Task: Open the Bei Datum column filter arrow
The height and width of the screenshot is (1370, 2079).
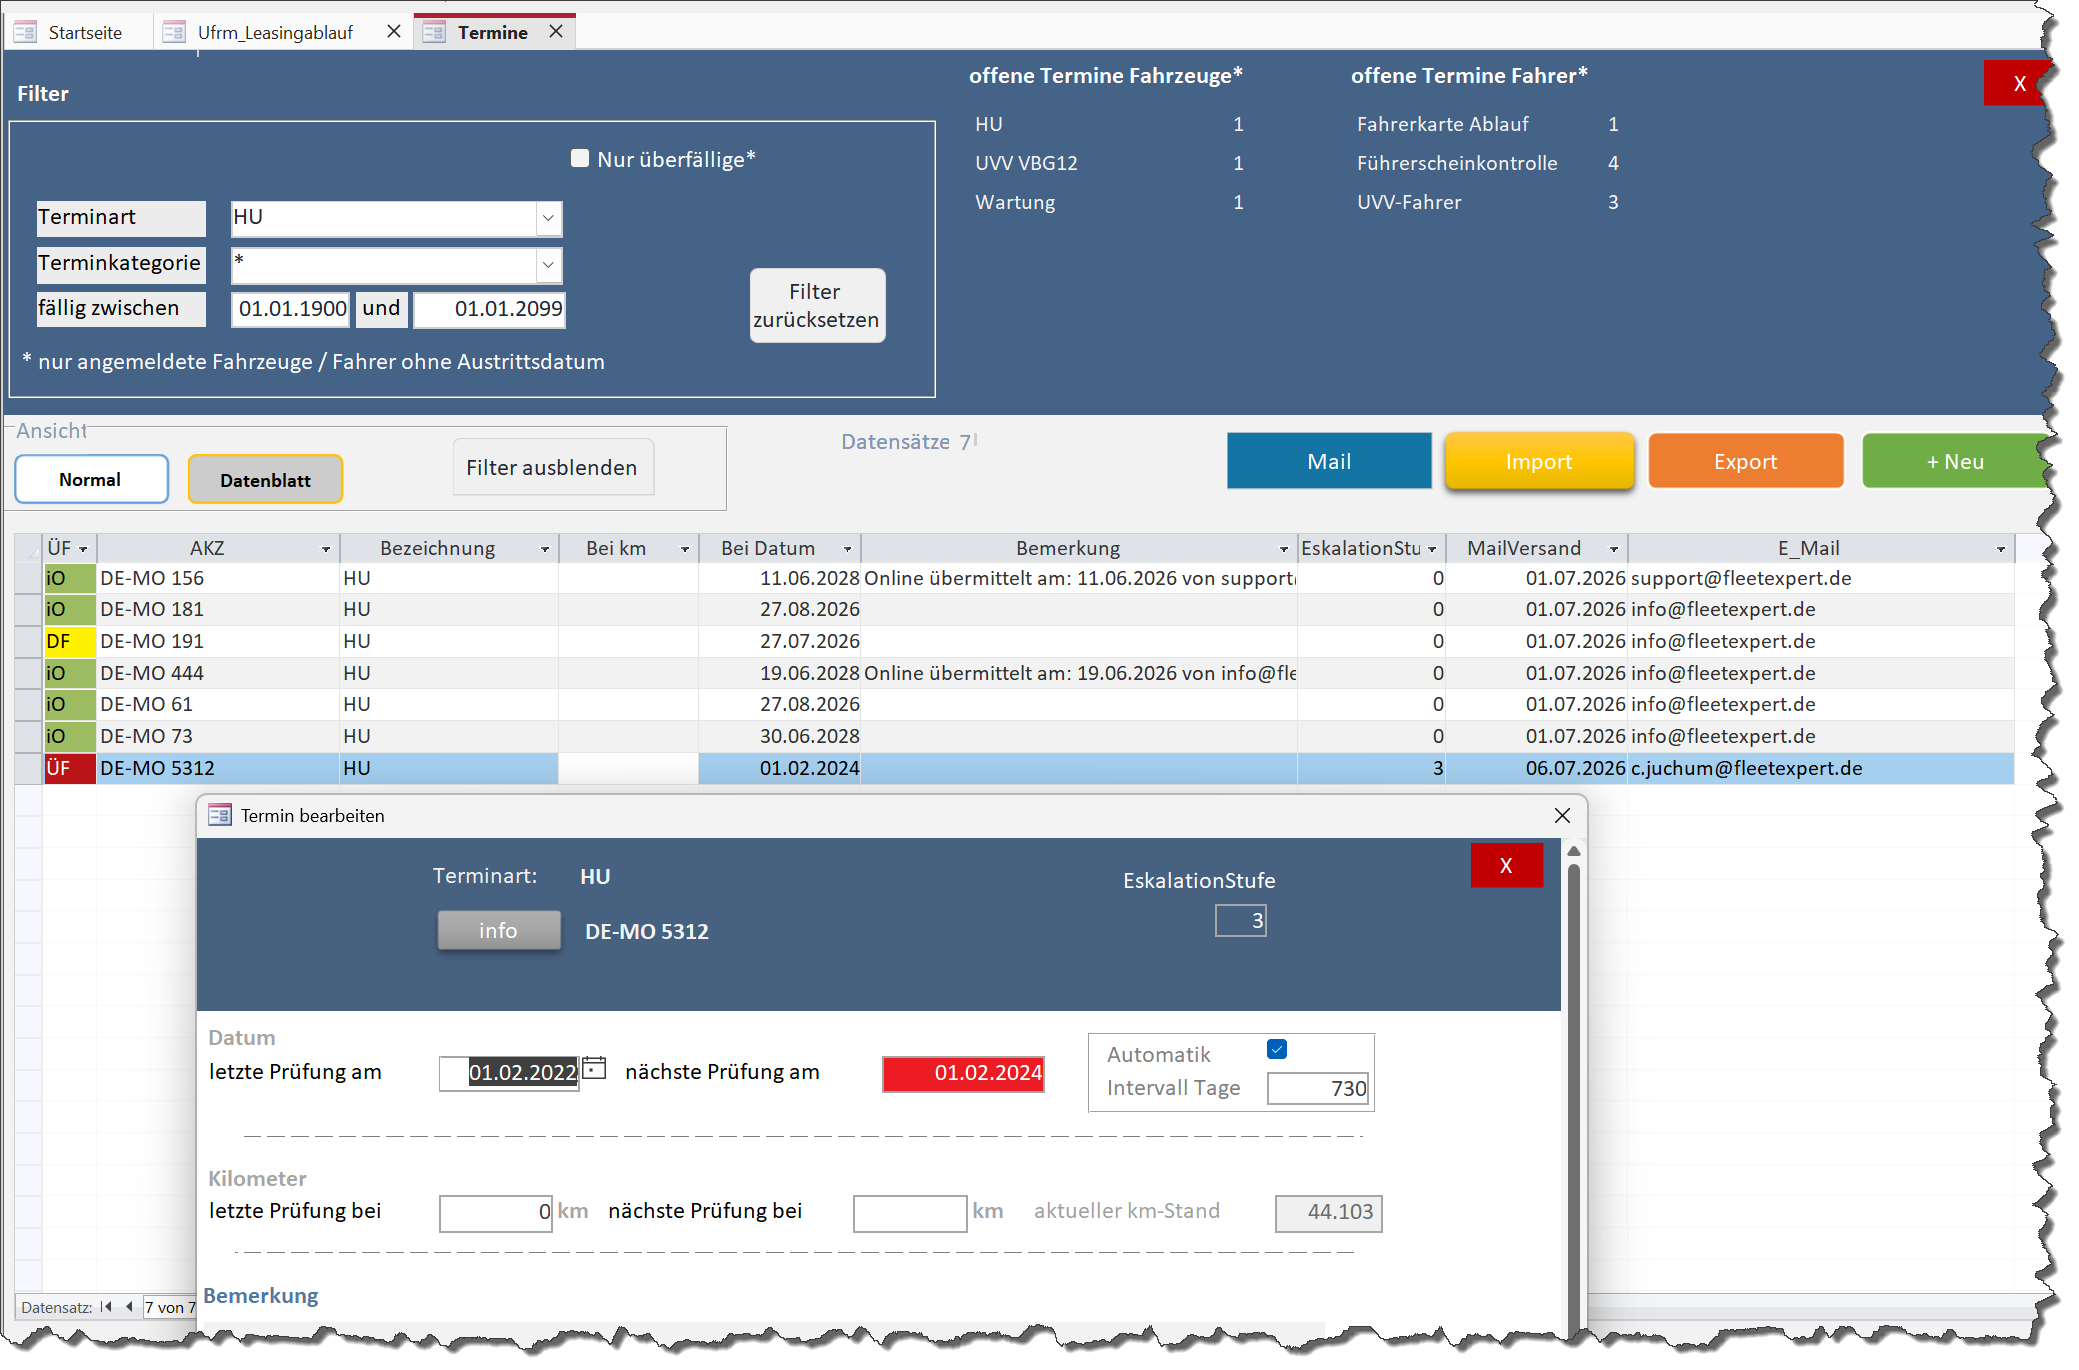Action: 848,549
